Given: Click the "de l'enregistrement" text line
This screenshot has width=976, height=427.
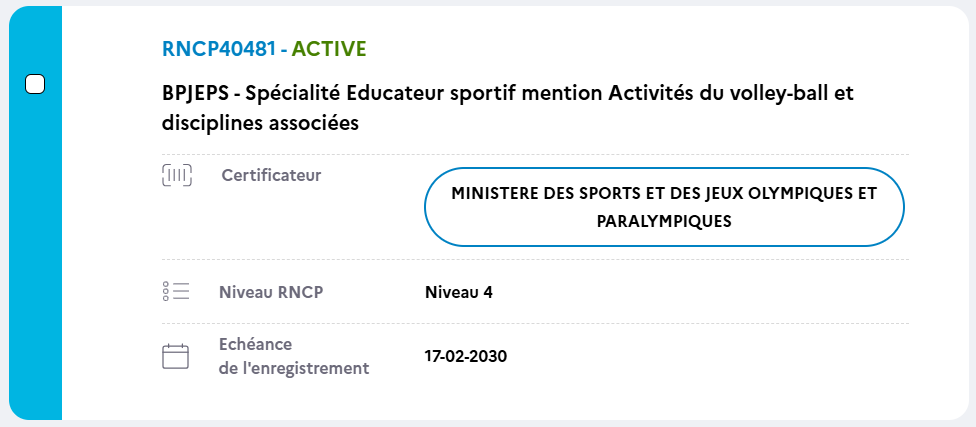Looking at the screenshot, I should (x=294, y=368).
